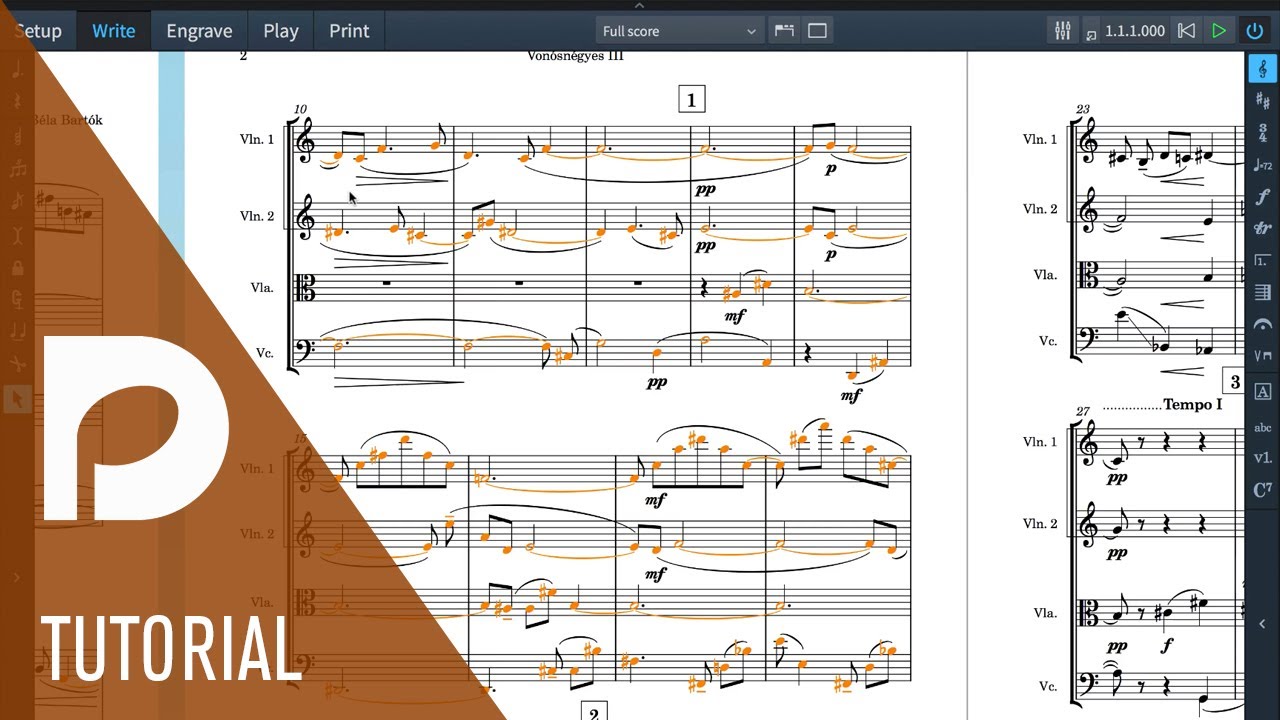The width and height of the screenshot is (1280, 720).
Task: Switch to Write mode tab
Action: click(114, 31)
